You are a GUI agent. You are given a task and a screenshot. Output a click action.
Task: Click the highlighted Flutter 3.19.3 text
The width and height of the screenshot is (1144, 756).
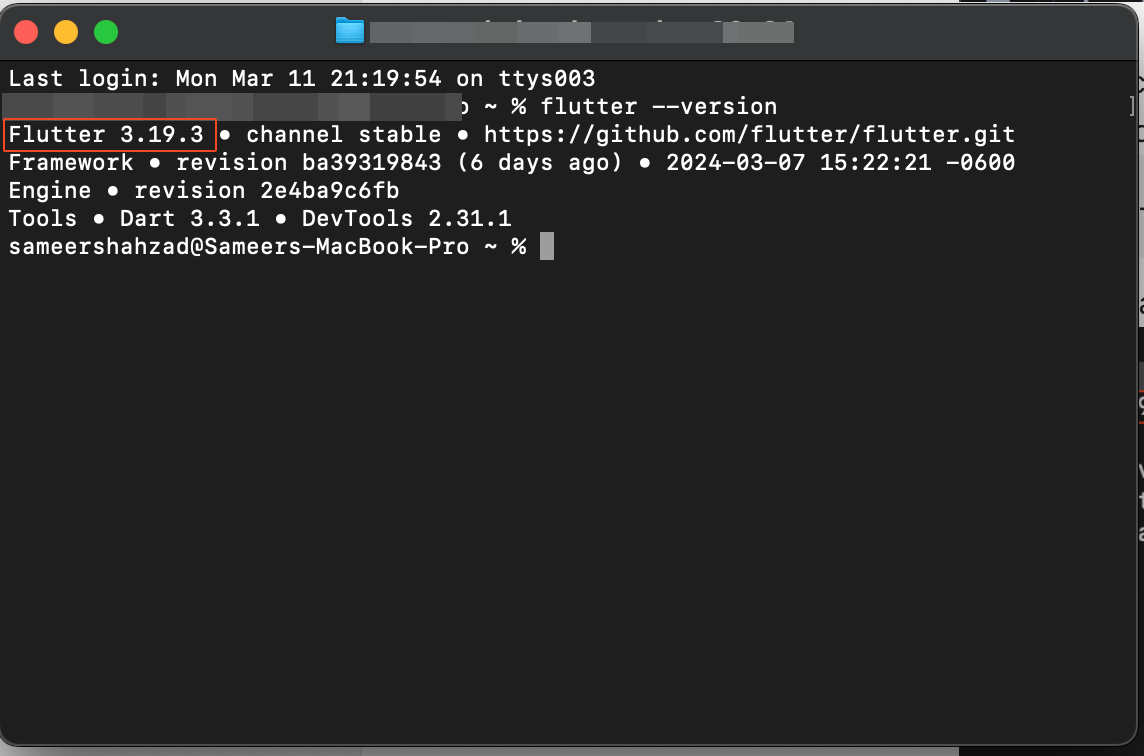pyautogui.click(x=107, y=134)
